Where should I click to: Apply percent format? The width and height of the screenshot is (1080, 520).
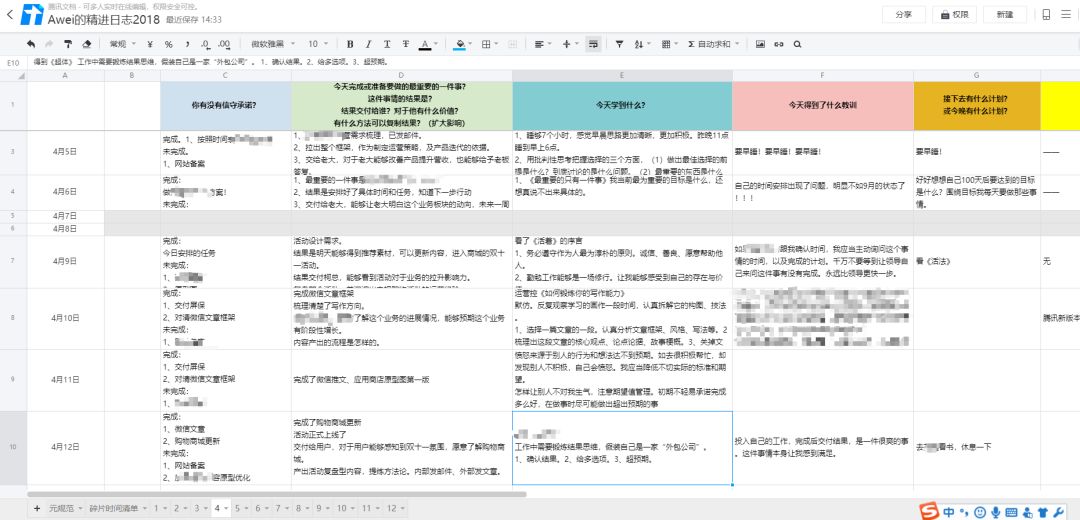[168, 44]
